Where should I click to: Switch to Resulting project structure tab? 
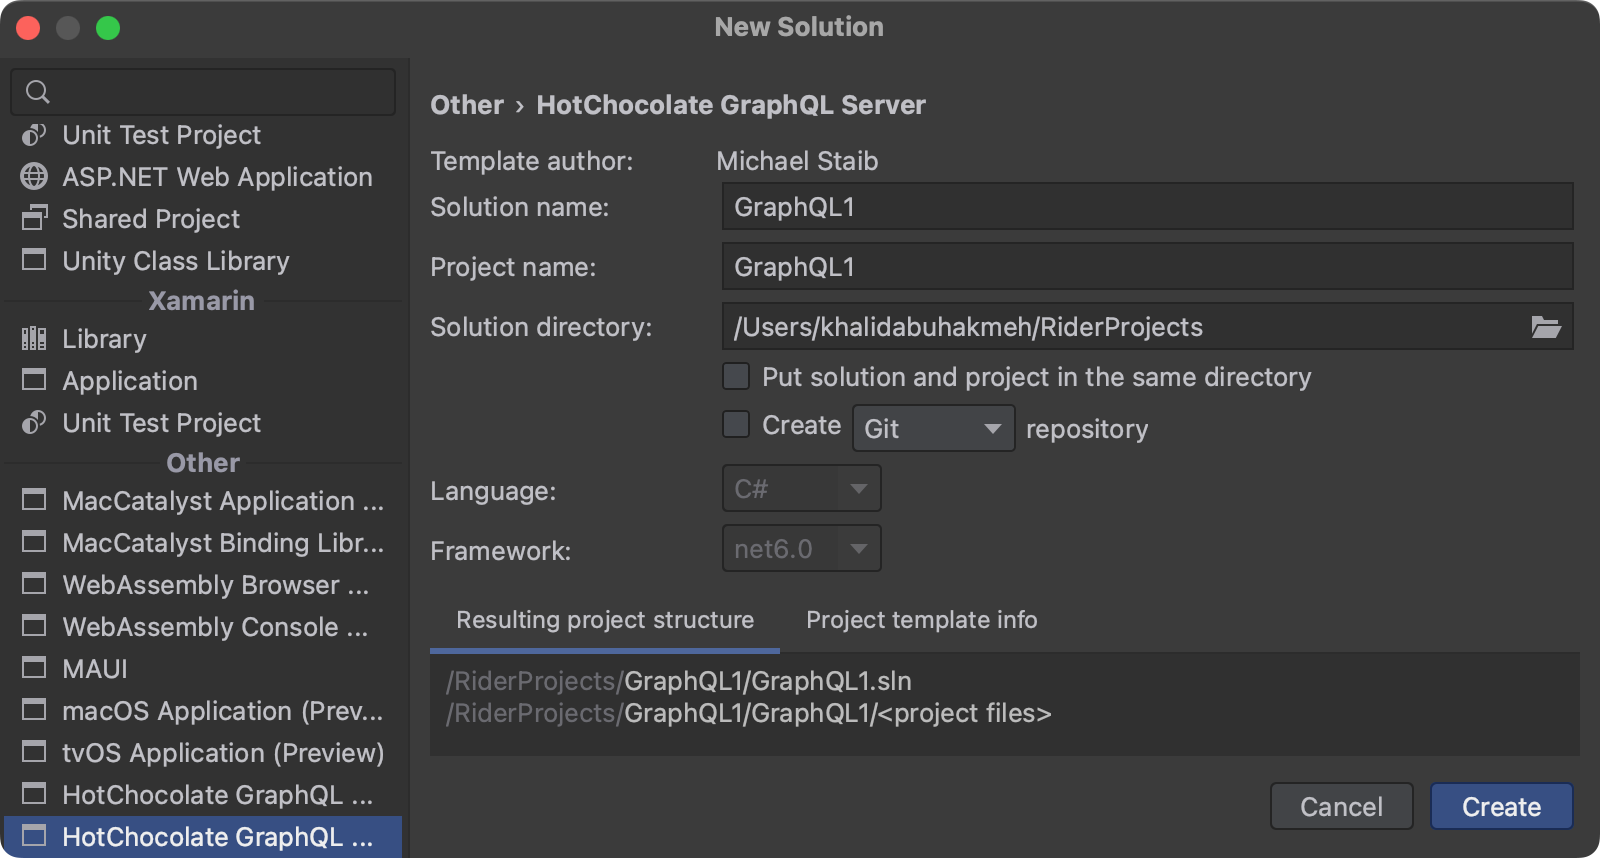[x=605, y=620]
